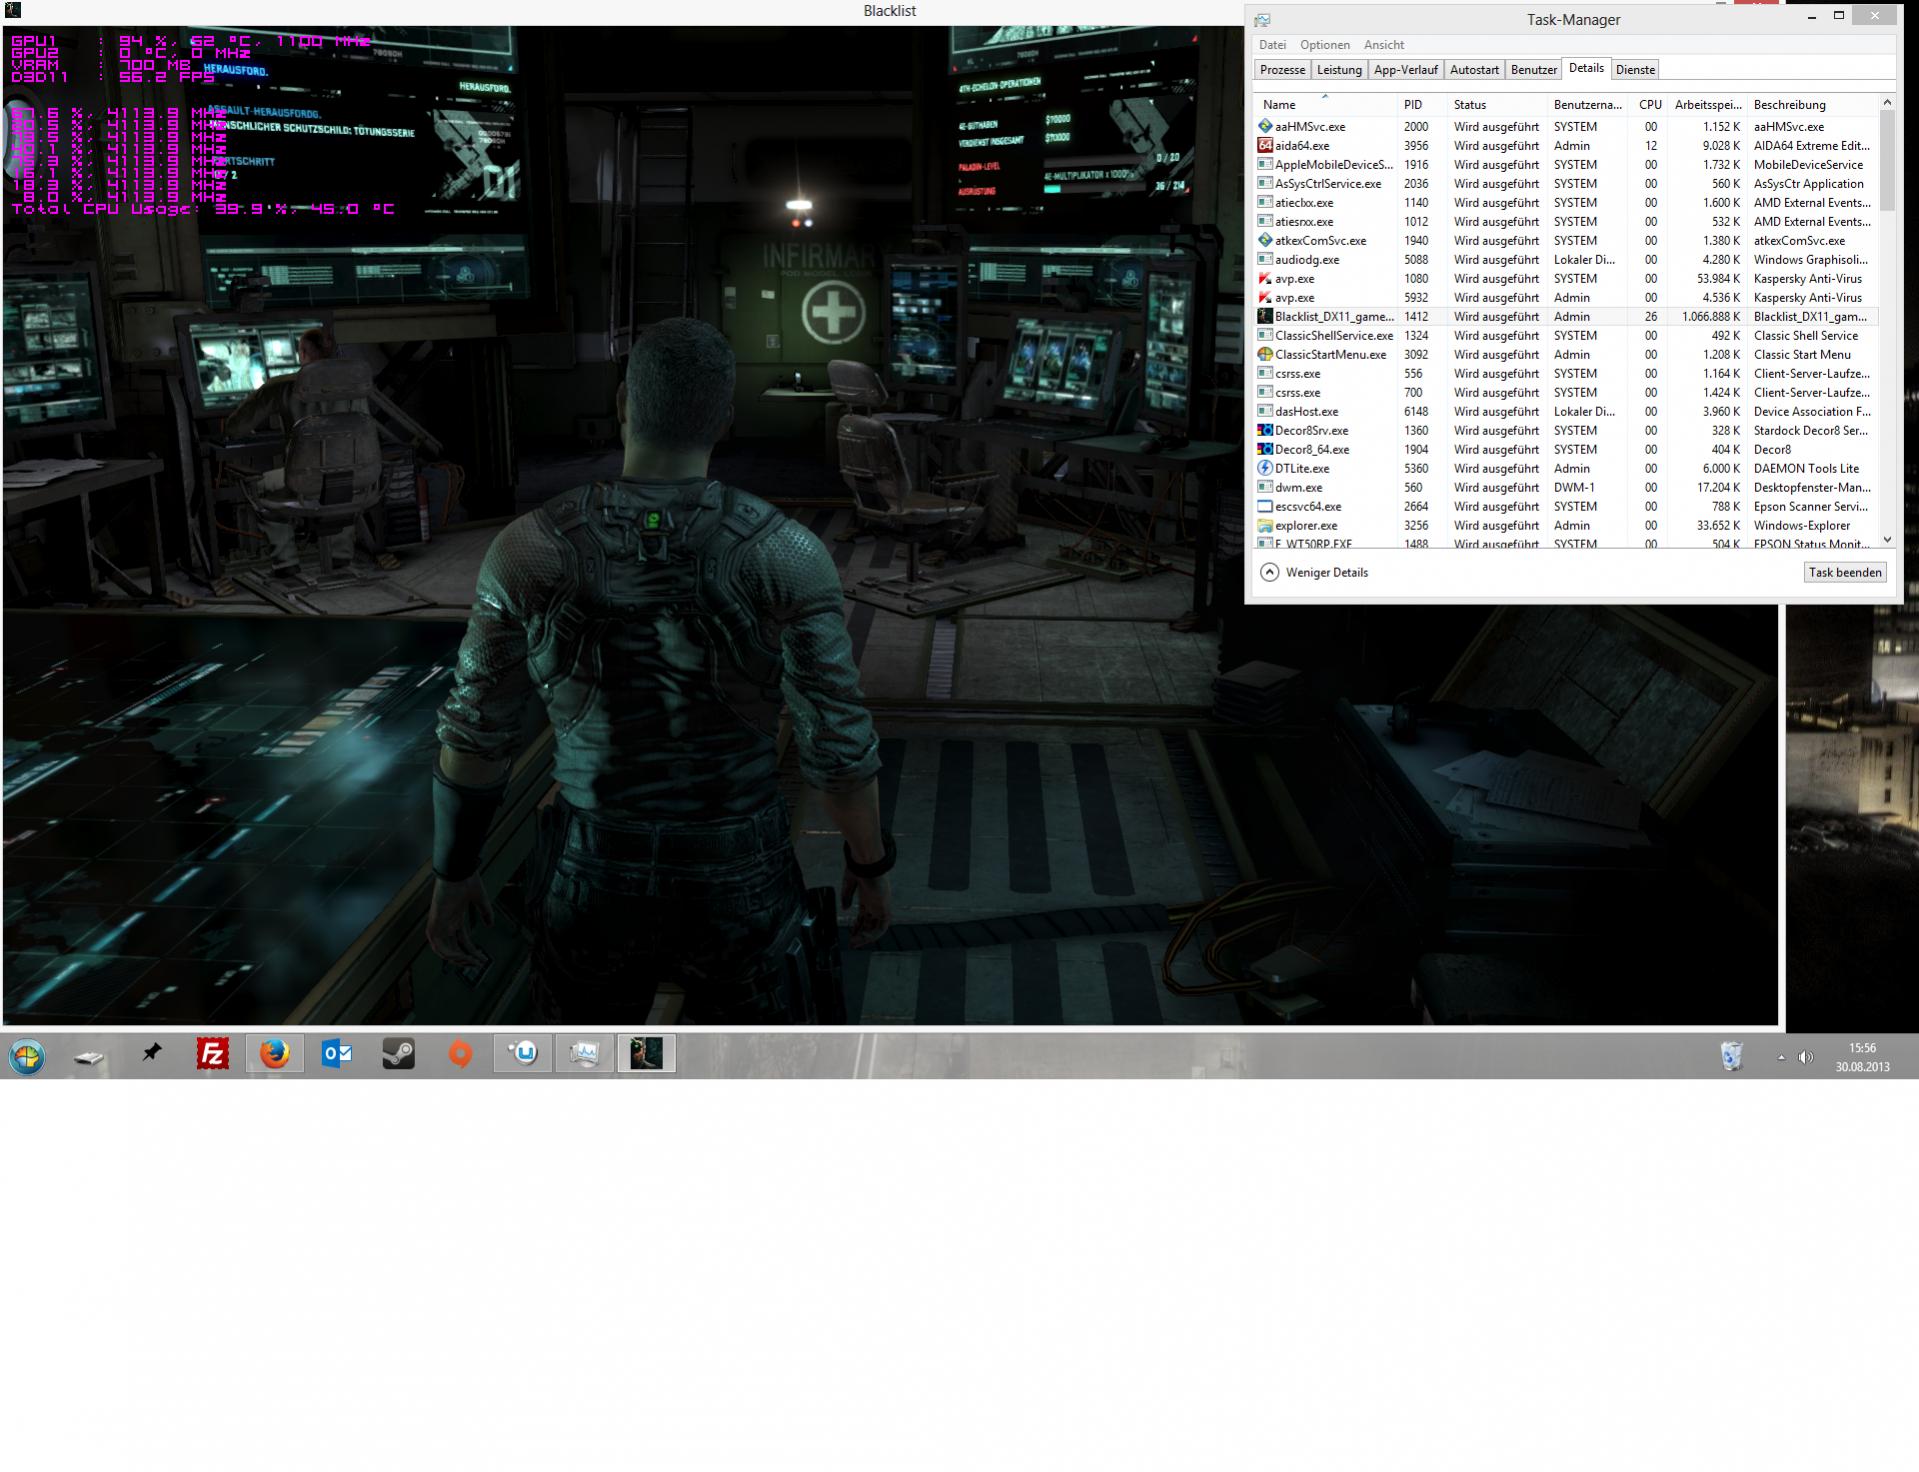The height and width of the screenshot is (1472, 1919).
Task: Click the volume speaker tray icon
Action: pos(1806,1057)
